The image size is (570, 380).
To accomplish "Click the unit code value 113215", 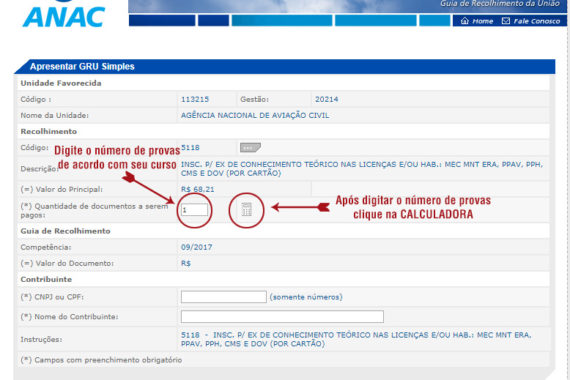I will (195, 99).
